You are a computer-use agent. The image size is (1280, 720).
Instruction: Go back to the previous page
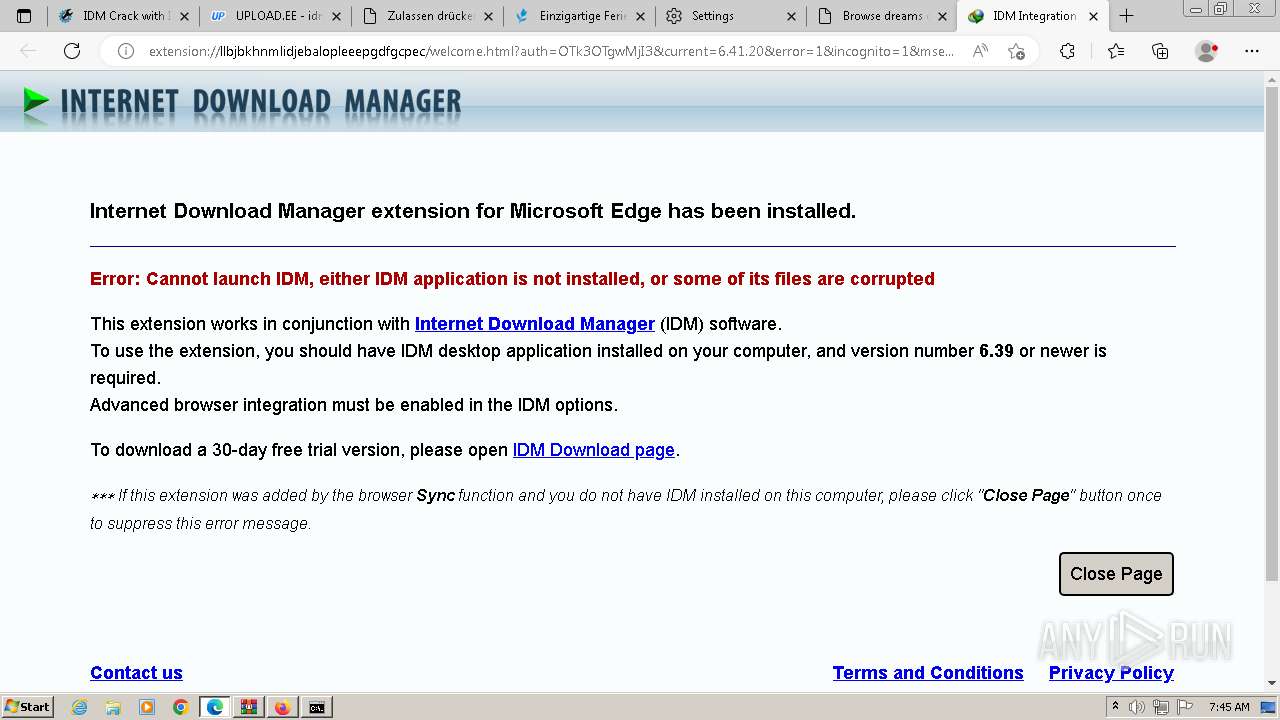pos(28,51)
